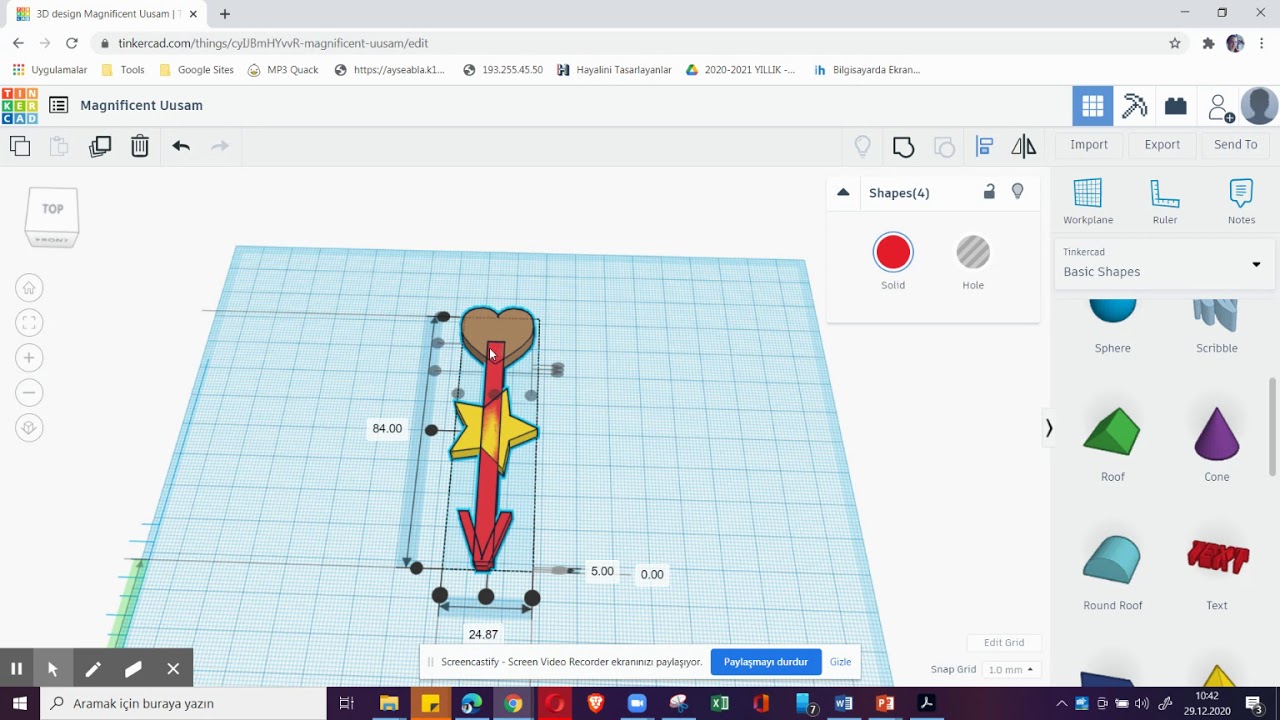Click the Paste tool in toolbar

tap(59, 146)
